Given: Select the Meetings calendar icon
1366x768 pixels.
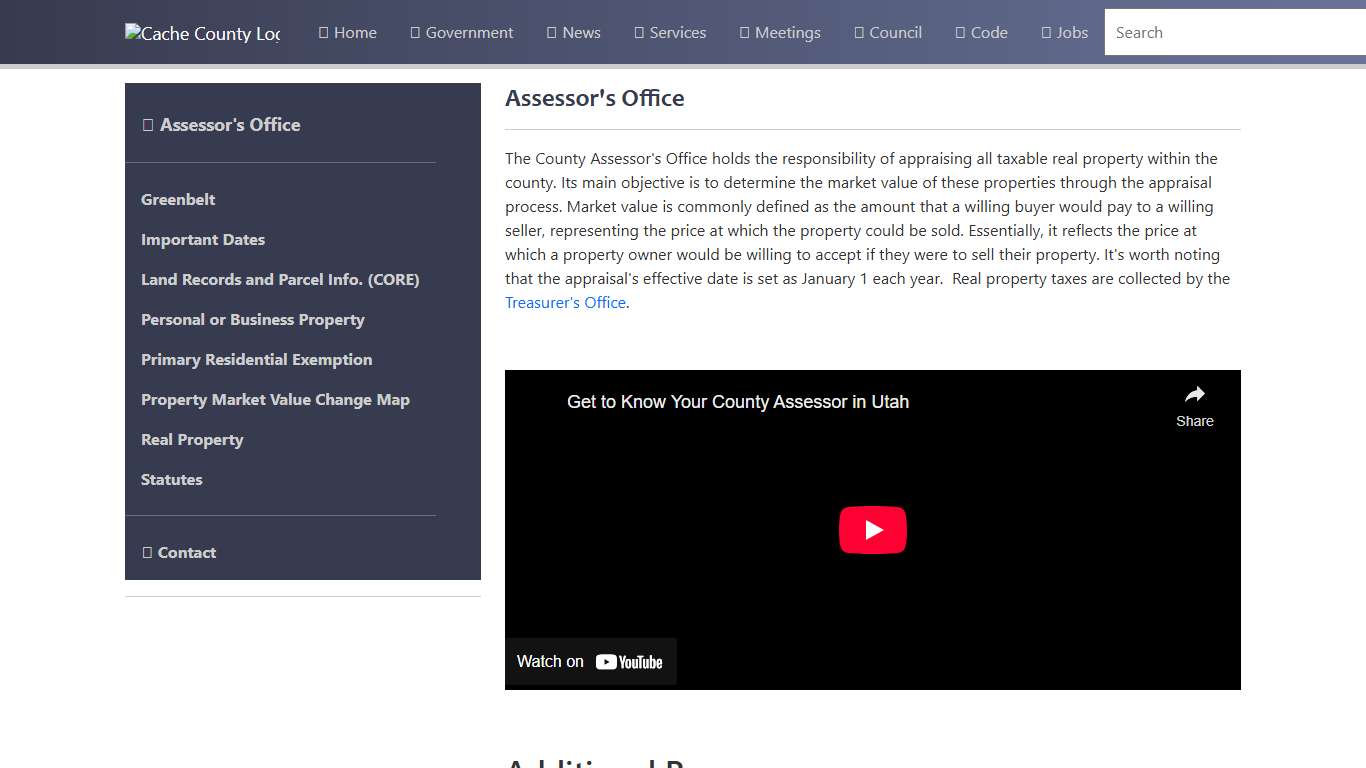Looking at the screenshot, I should click(742, 32).
